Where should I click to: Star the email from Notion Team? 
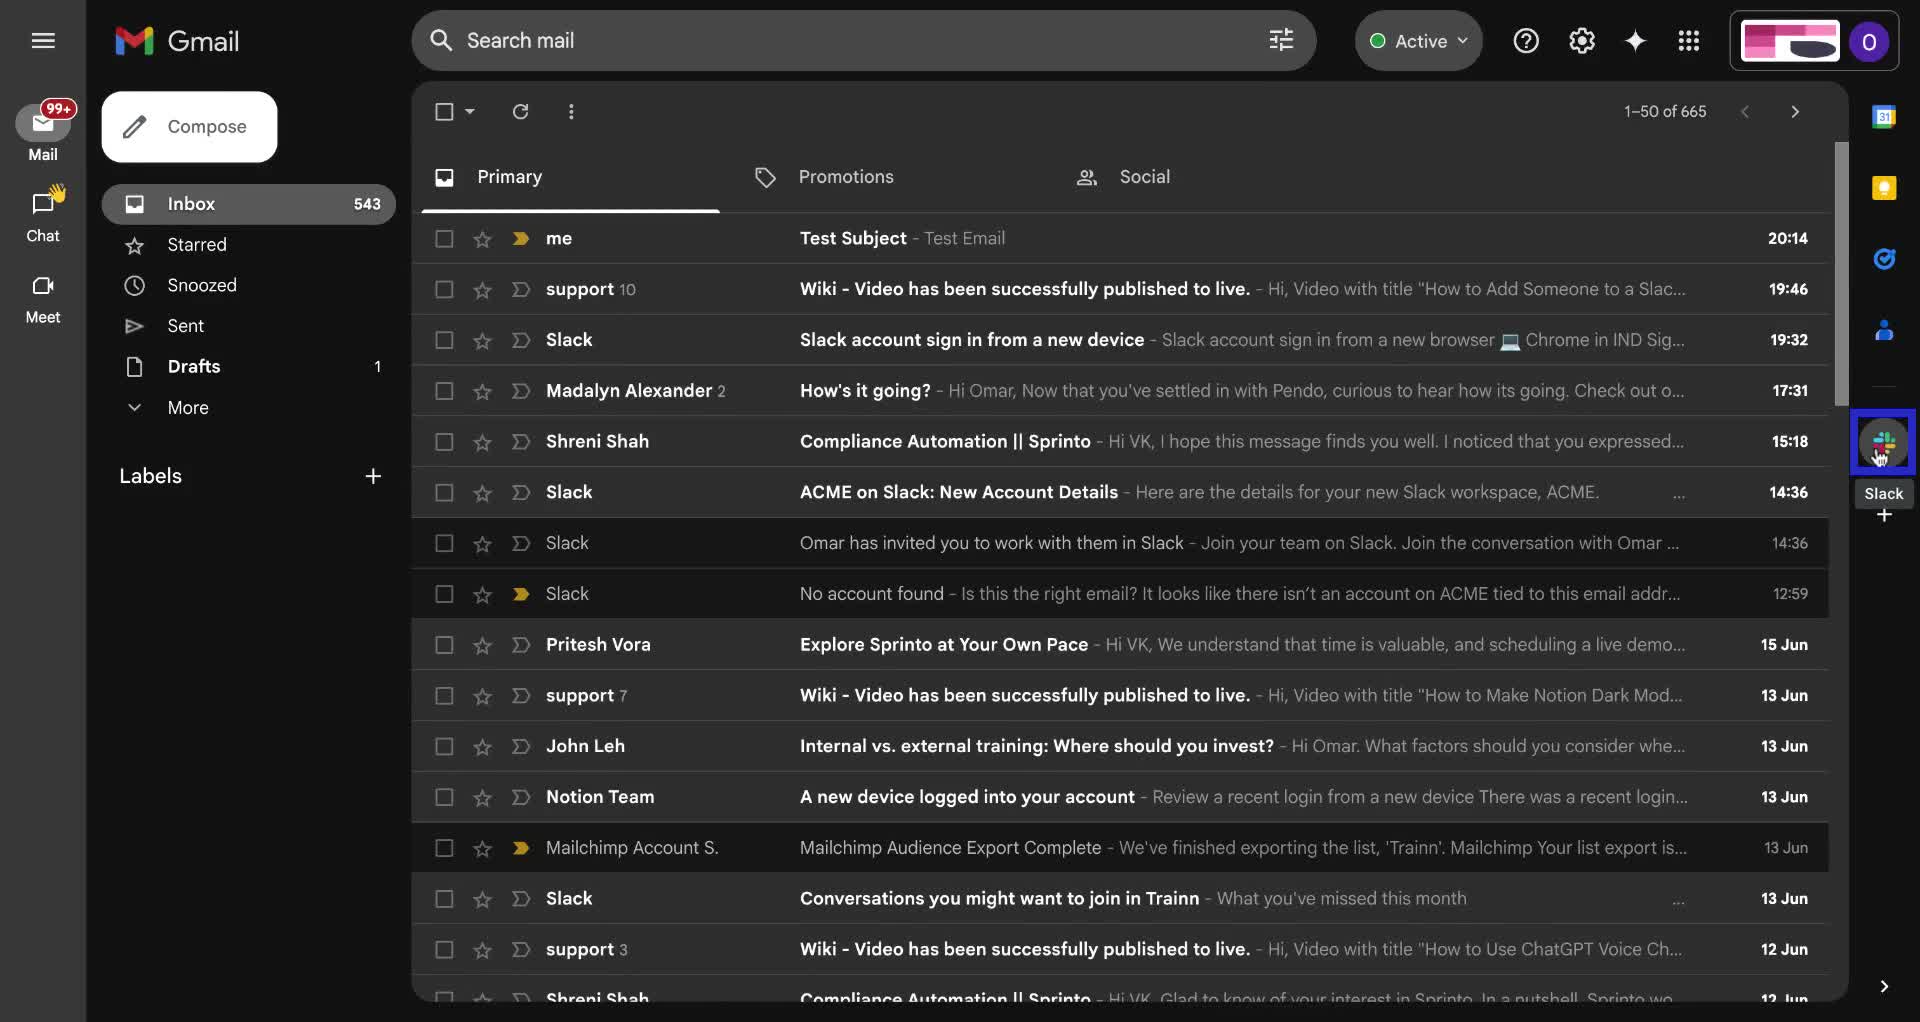point(482,797)
